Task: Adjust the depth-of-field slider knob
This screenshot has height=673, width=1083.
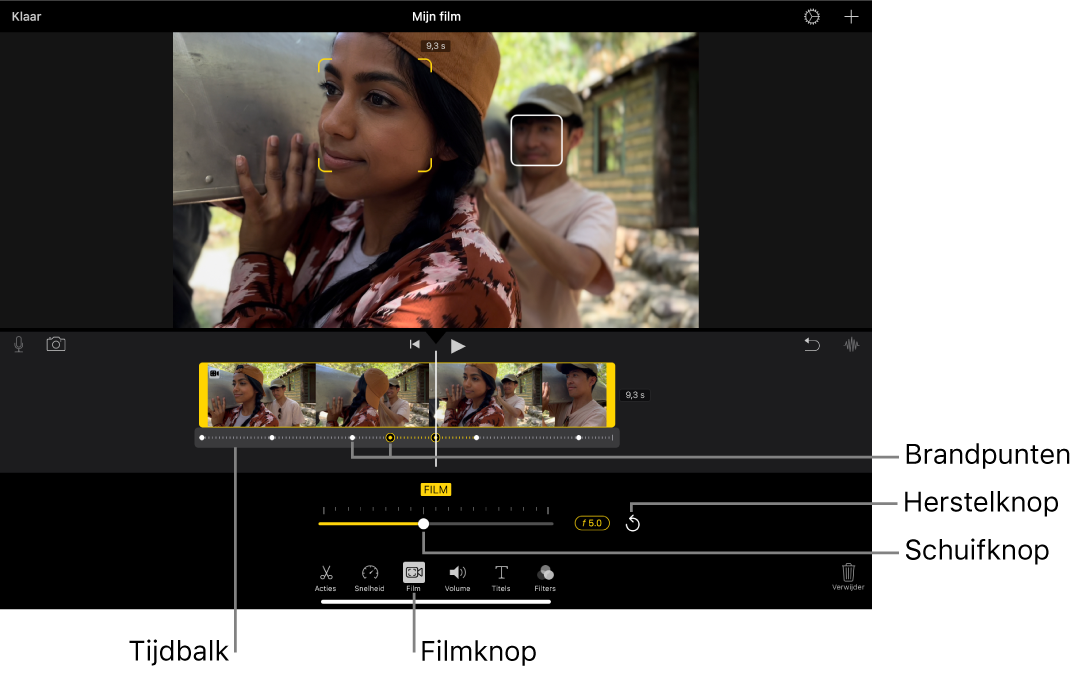Action: coord(423,524)
